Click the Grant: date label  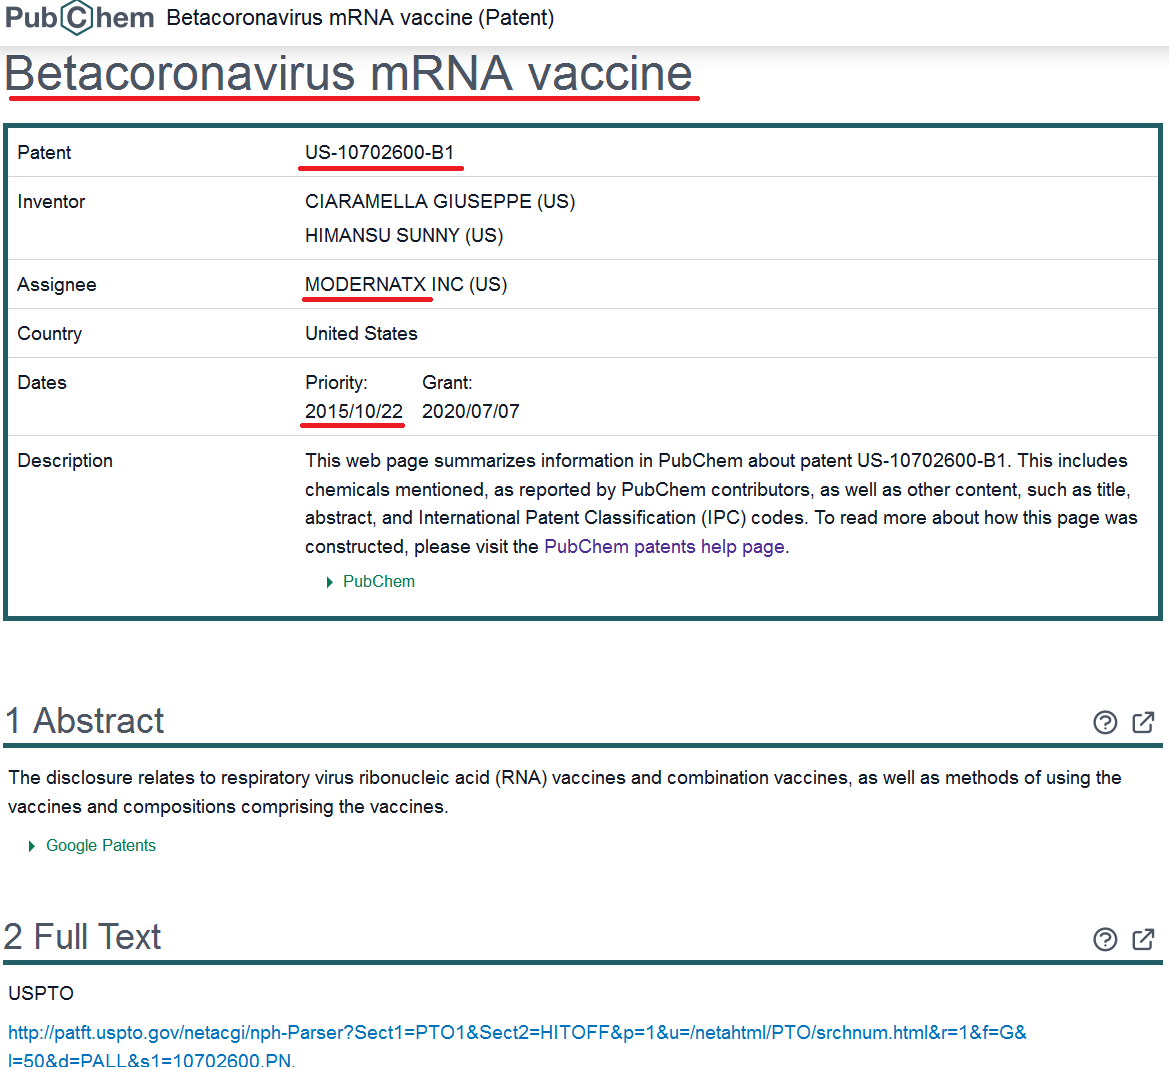[x=447, y=383]
